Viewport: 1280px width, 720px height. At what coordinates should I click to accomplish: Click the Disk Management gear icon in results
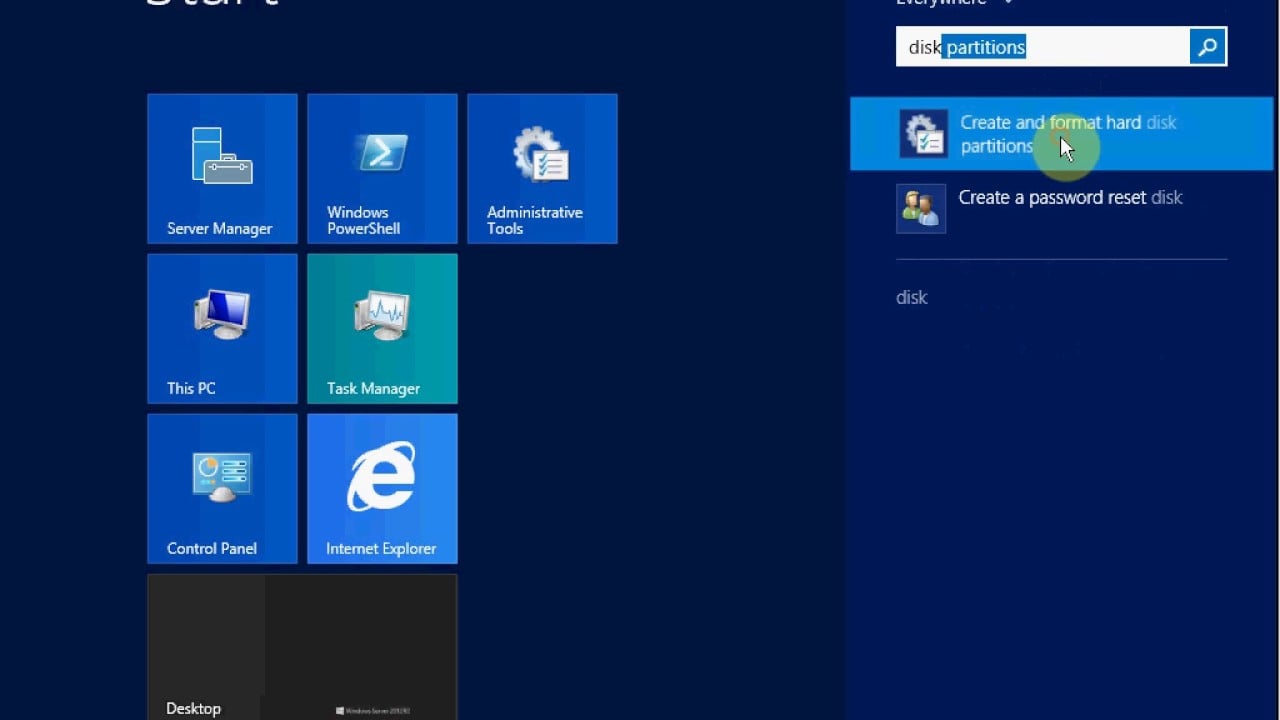[921, 133]
